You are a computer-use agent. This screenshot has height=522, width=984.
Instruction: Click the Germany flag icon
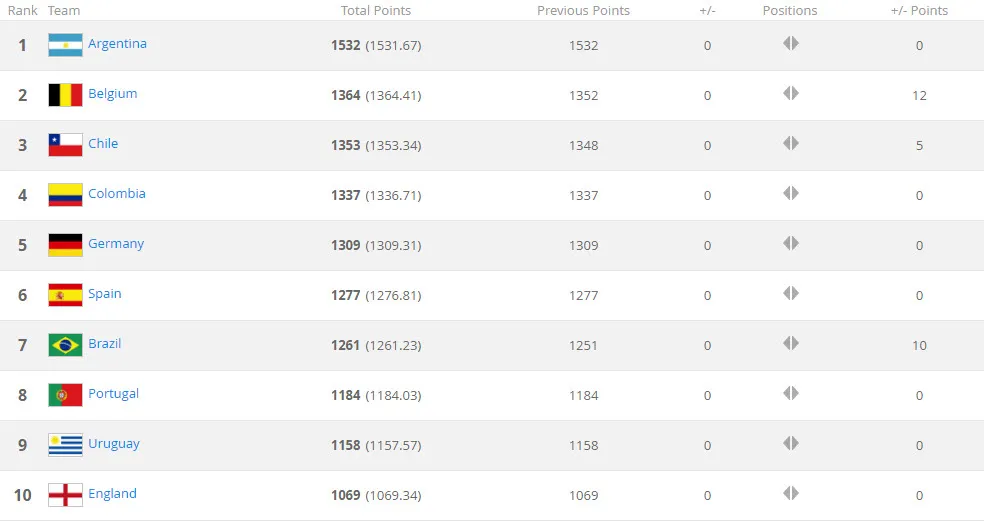click(x=65, y=245)
